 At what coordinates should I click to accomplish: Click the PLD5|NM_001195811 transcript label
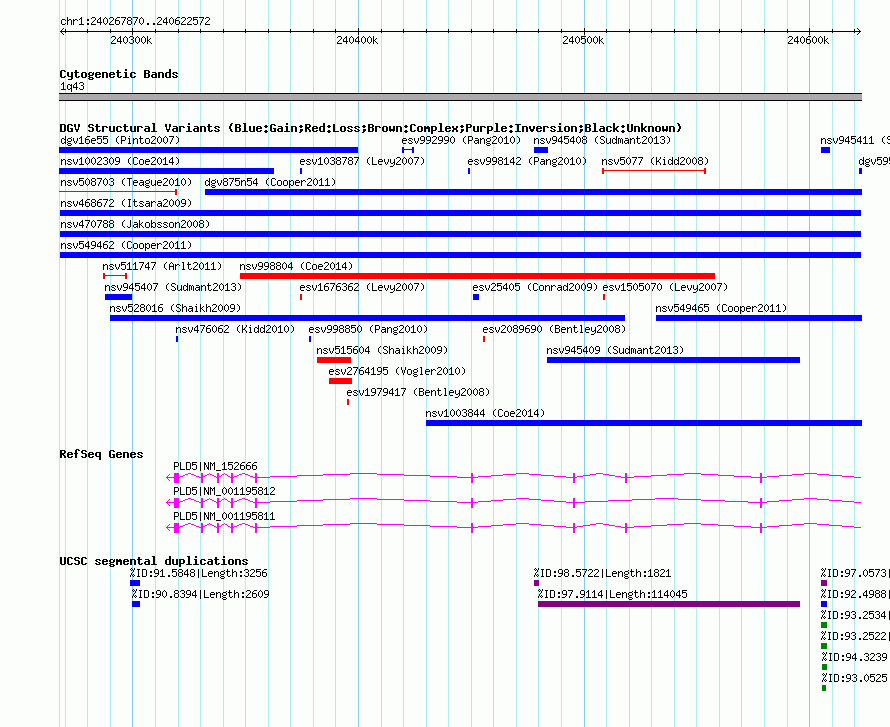pos(224,516)
